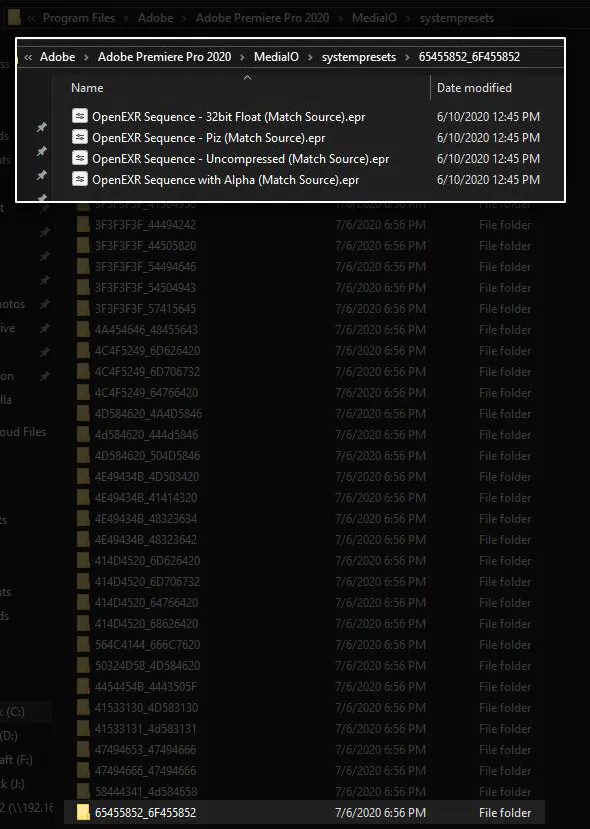Viewport: 590px width, 829px height.
Task: Expand the chevron between systempresets and 65455852_6F455852 in breadcrumb
Action: tap(407, 57)
